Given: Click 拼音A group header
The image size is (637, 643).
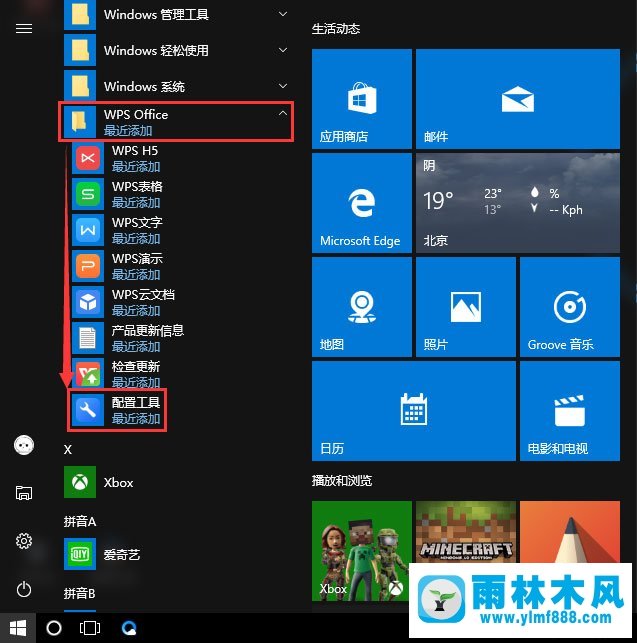Looking at the screenshot, I should (80, 522).
